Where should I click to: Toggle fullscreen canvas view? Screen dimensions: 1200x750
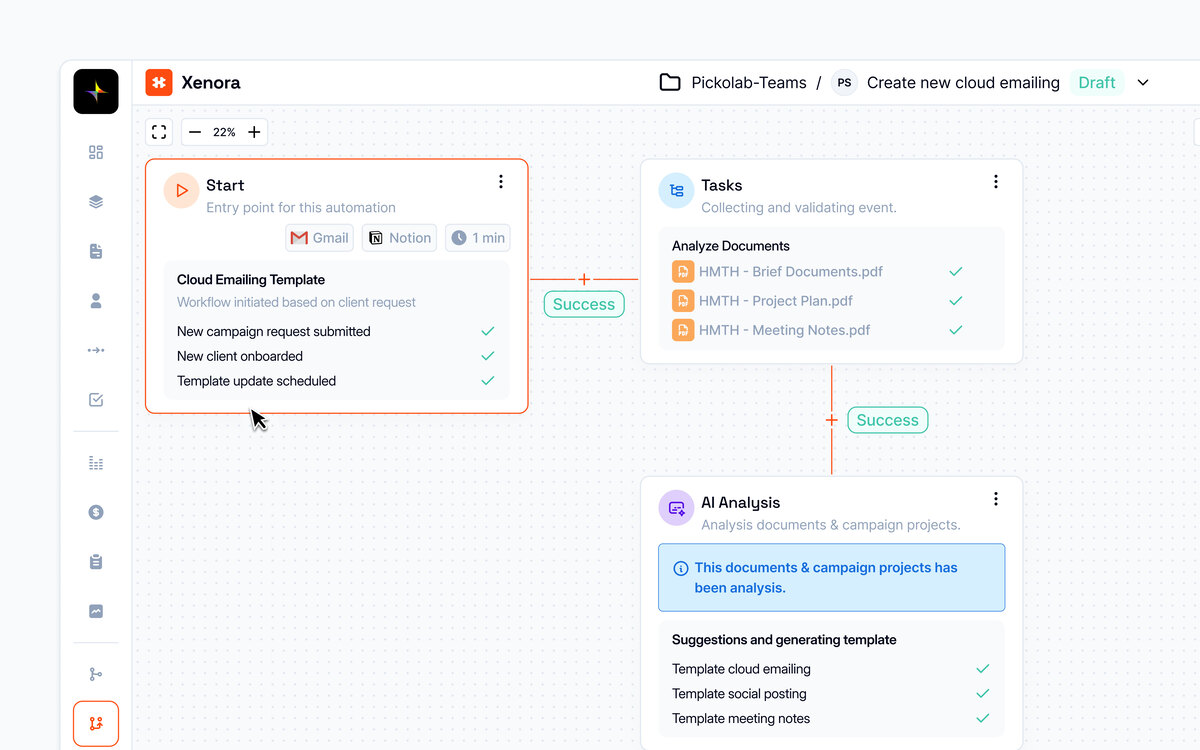[159, 132]
